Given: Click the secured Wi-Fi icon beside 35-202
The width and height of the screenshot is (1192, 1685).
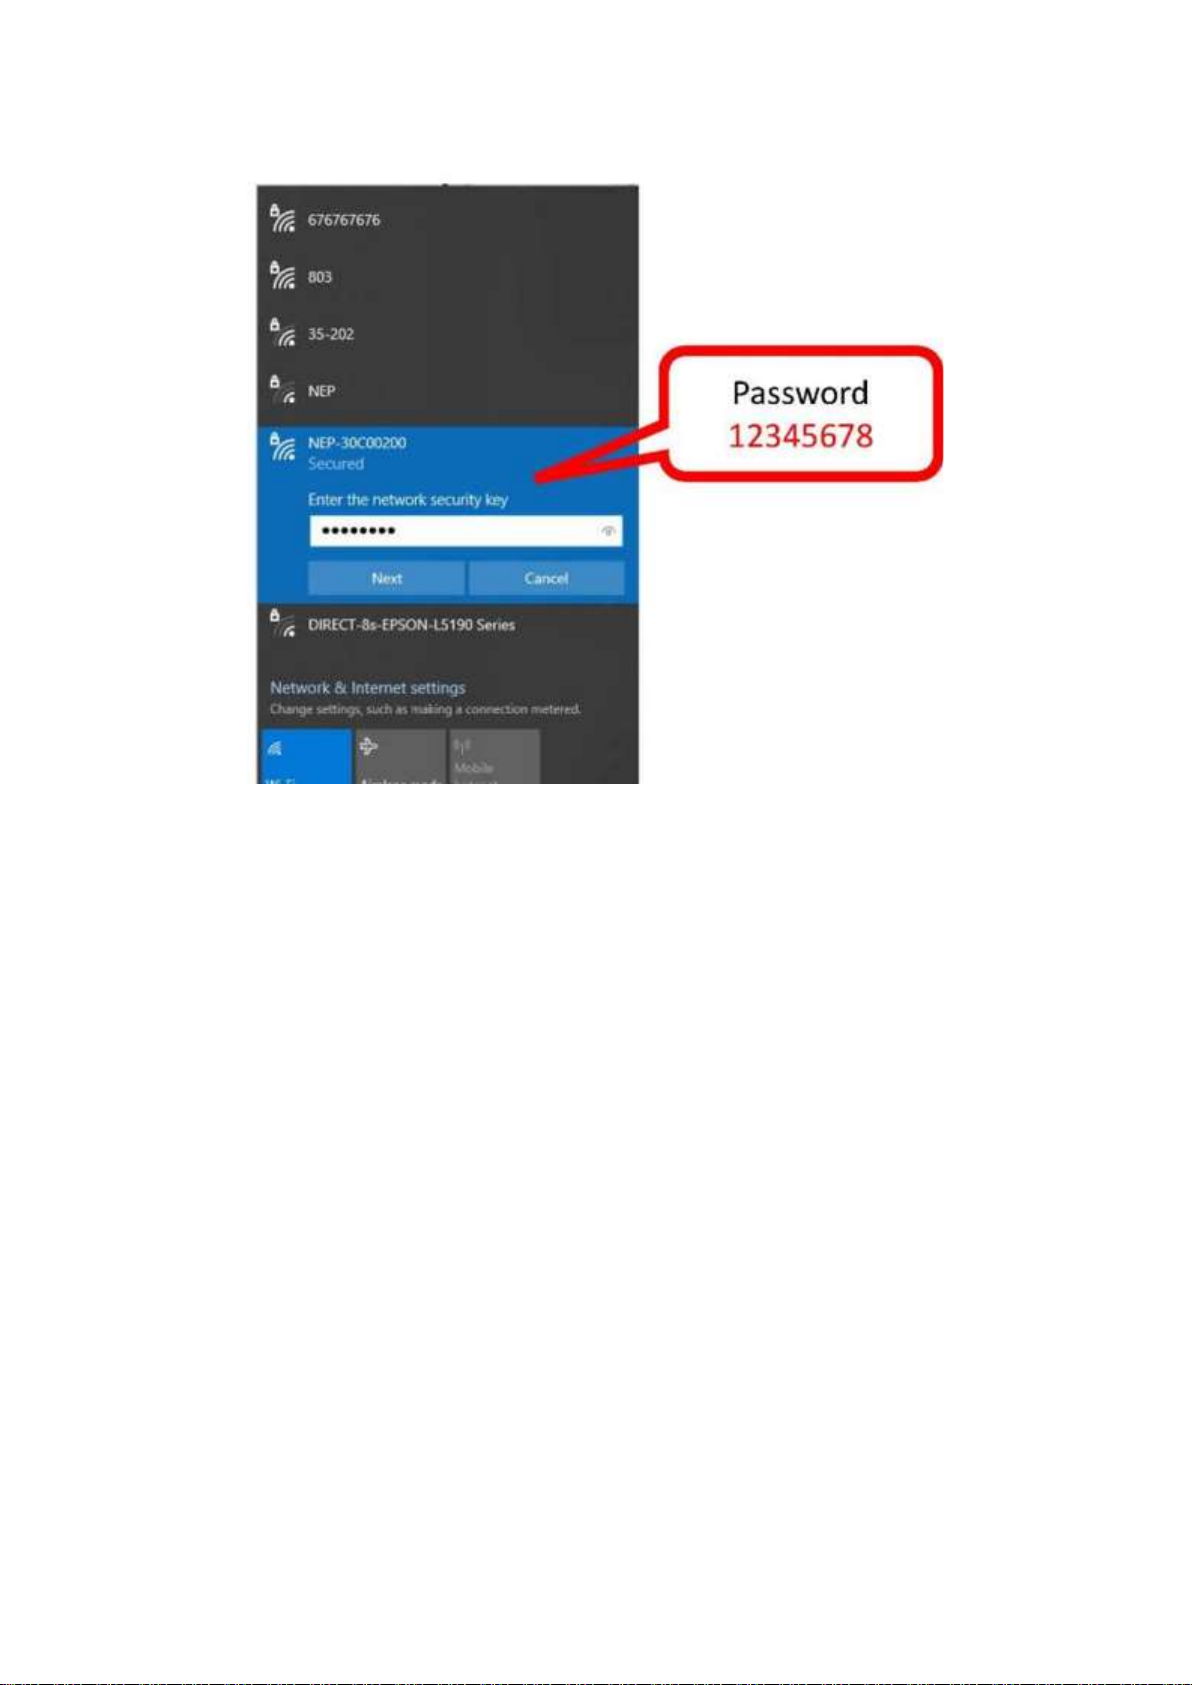Looking at the screenshot, I should [282, 332].
